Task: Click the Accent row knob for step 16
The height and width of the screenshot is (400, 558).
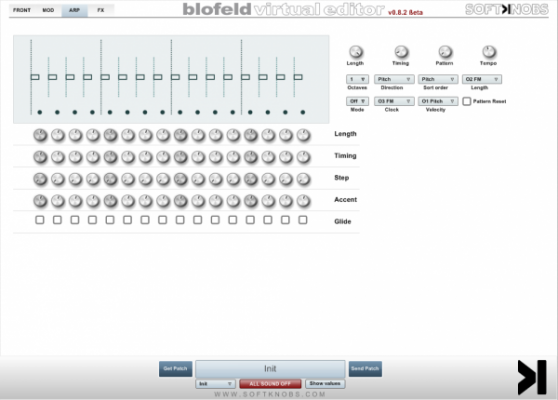Action: (x=304, y=201)
